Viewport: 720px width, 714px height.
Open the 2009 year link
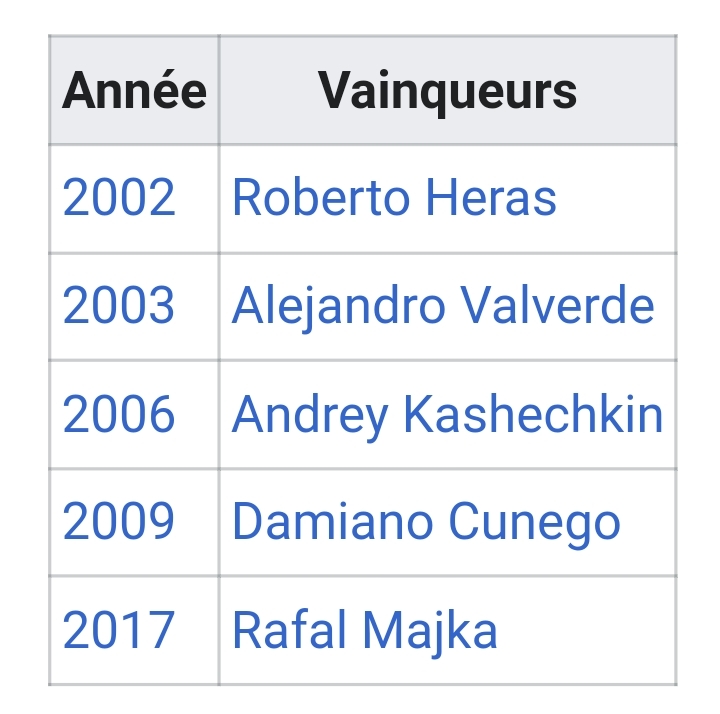tap(119, 522)
